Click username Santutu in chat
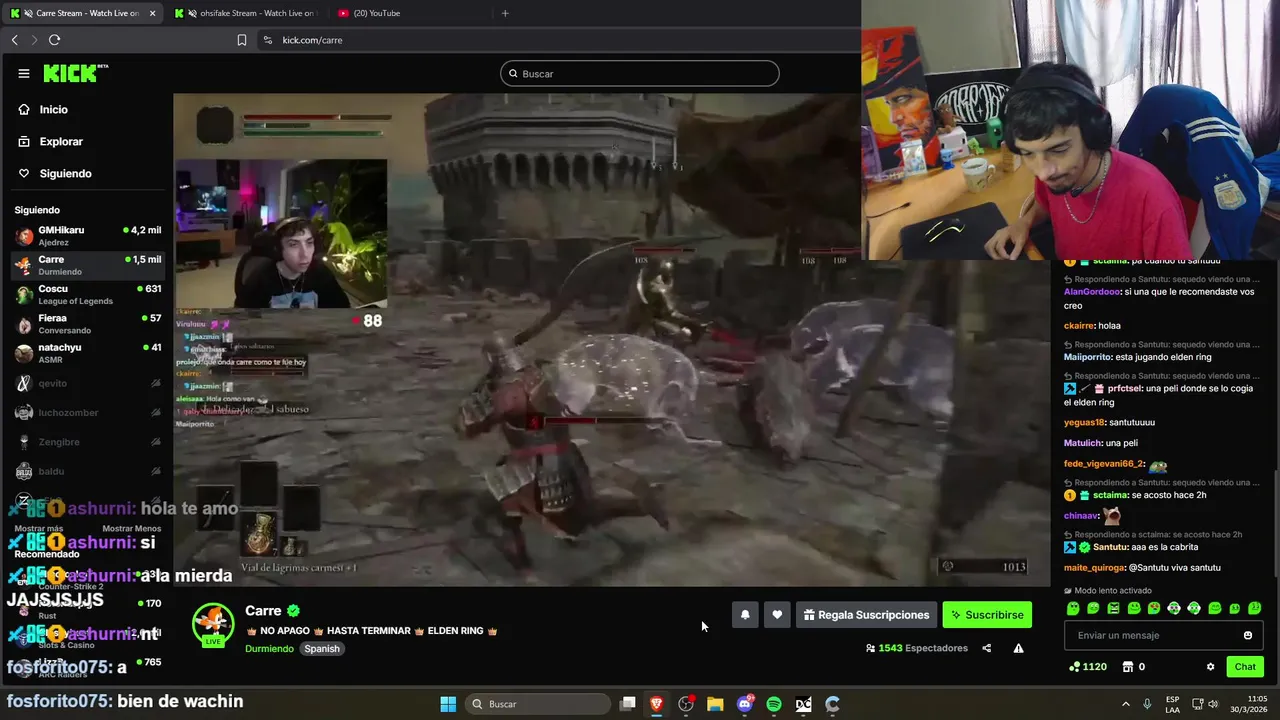 pos(1108,547)
